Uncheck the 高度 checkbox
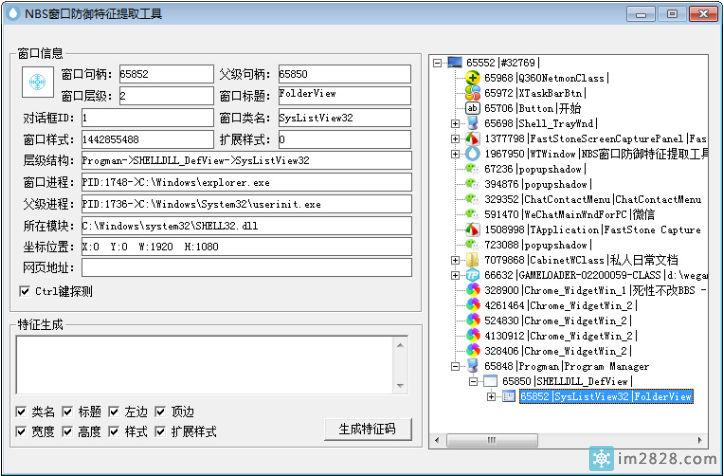The image size is (724, 476). pos(67,432)
